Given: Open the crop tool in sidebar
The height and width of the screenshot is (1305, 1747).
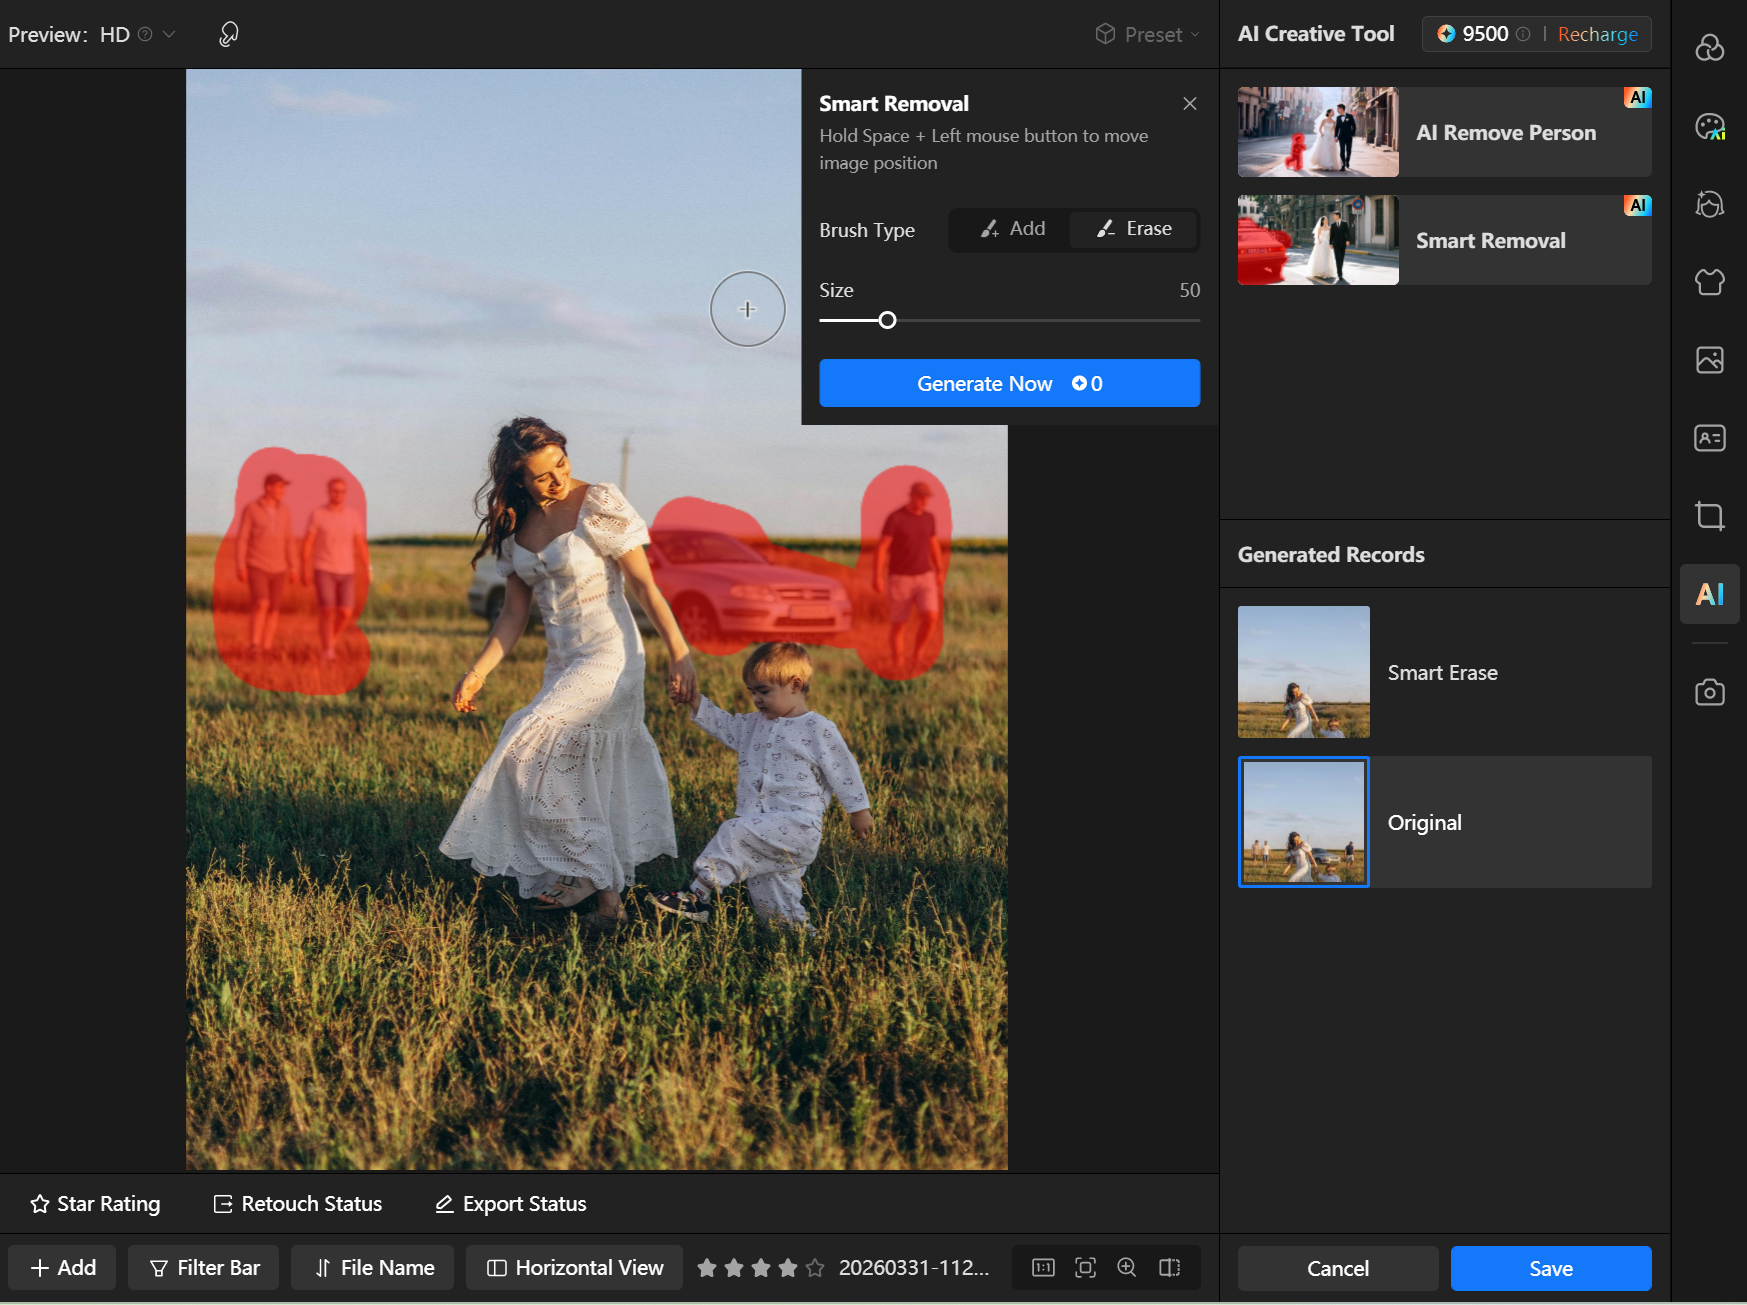Looking at the screenshot, I should [x=1709, y=516].
